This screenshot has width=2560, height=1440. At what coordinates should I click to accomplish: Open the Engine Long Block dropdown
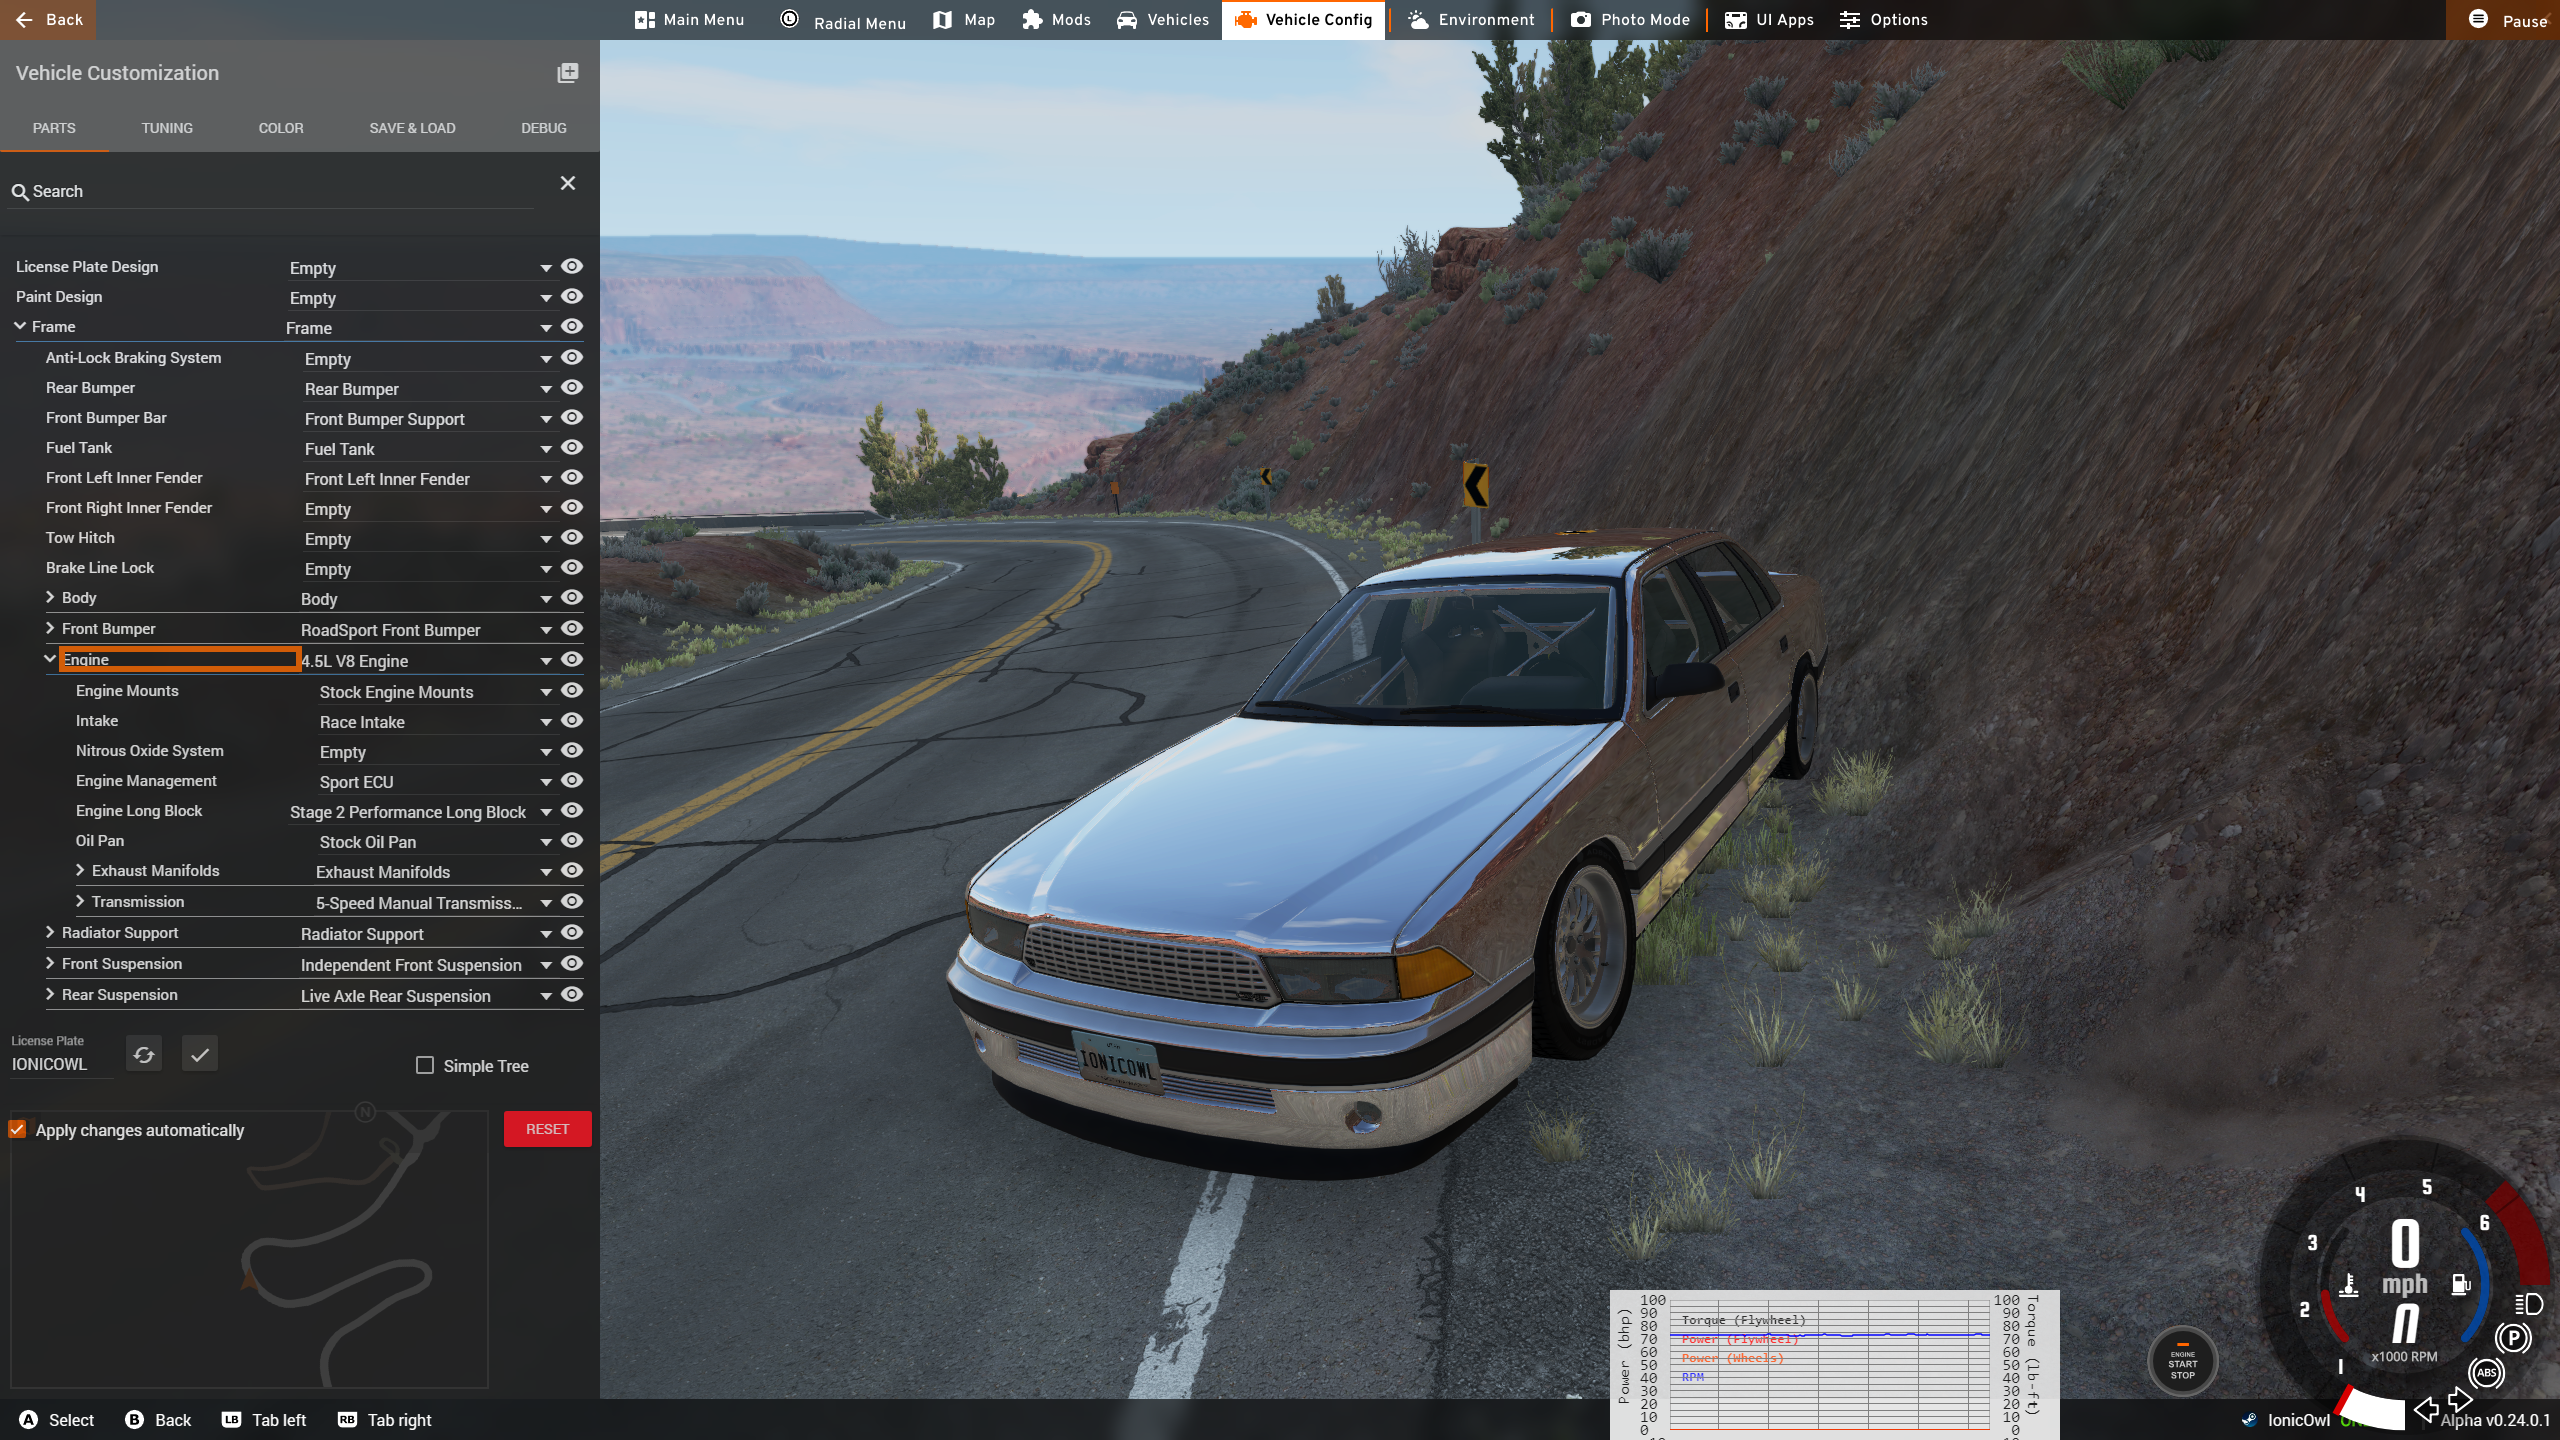[546, 812]
